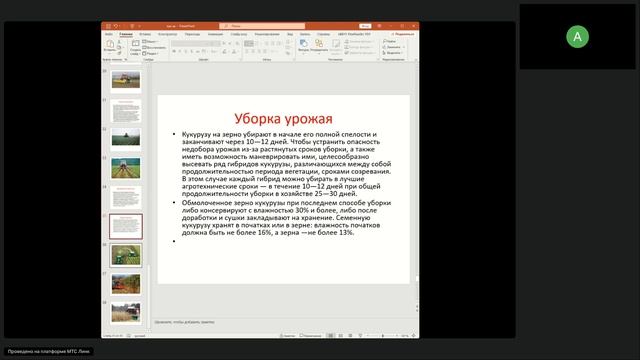This screenshot has width=640, height=360.
Task: Start the slide show from the status bar
Action: 360,336
